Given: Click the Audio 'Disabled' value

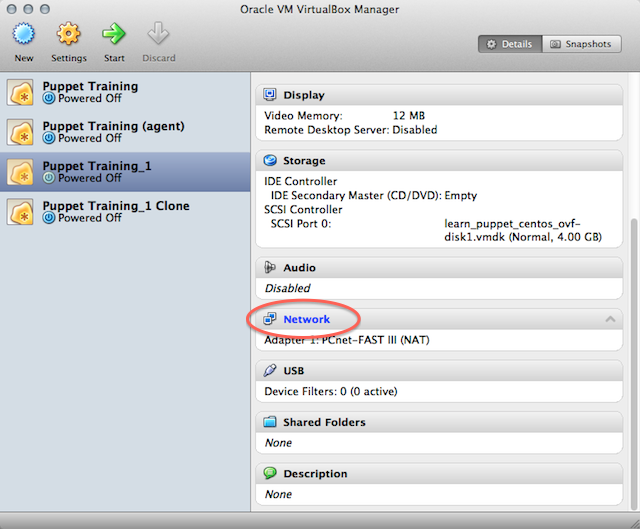Looking at the screenshot, I should click(x=287, y=288).
